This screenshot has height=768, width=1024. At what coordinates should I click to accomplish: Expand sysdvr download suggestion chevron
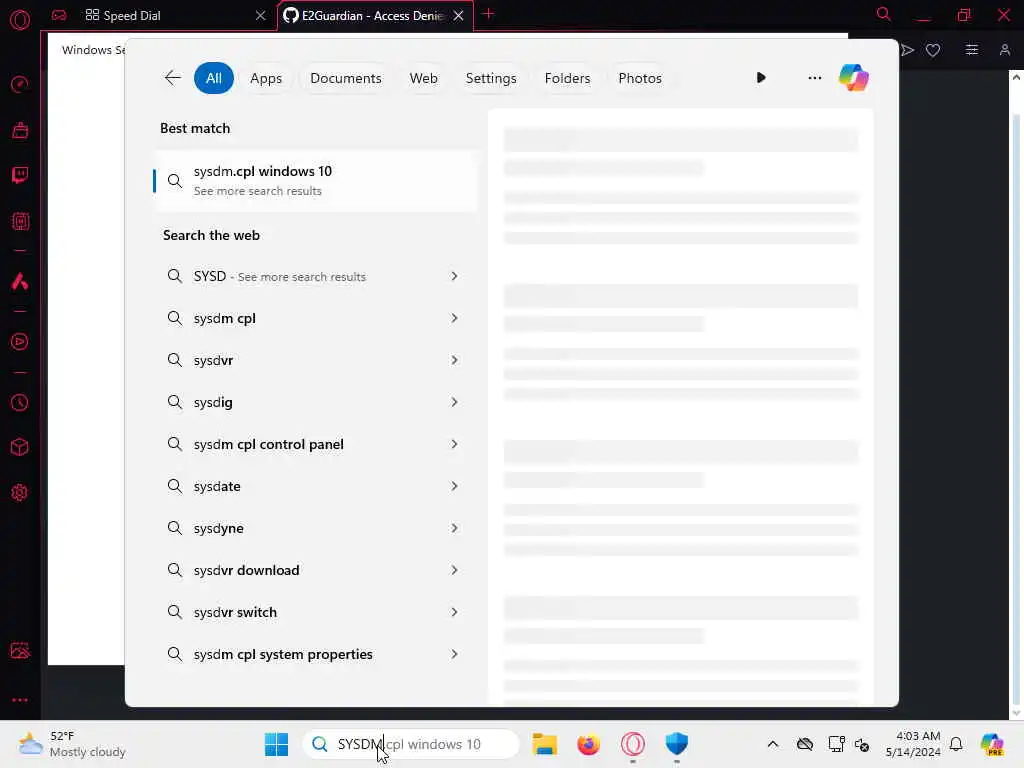(x=454, y=570)
